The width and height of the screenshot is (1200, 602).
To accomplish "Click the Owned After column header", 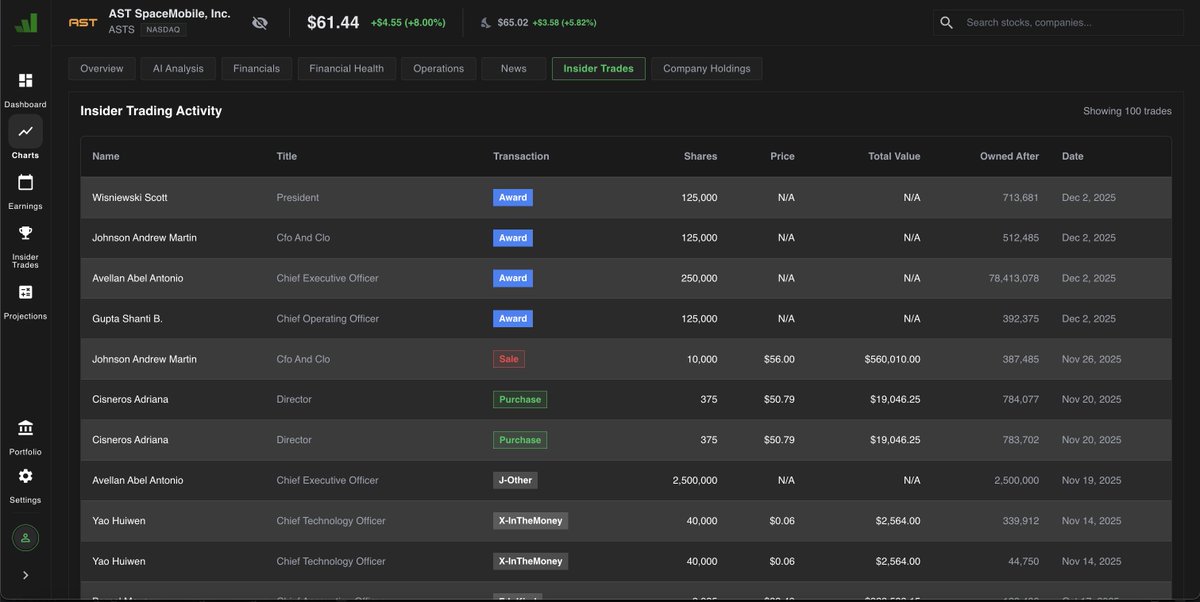I will coord(1009,156).
